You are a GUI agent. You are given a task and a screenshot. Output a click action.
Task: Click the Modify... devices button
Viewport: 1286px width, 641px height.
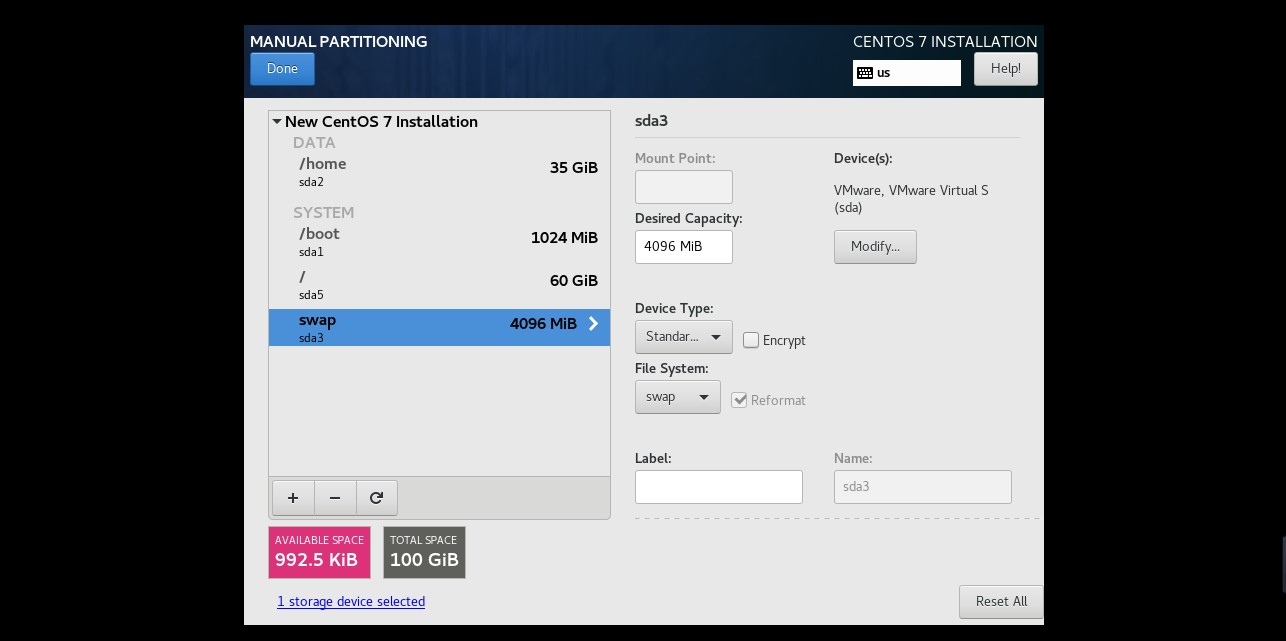click(x=875, y=247)
